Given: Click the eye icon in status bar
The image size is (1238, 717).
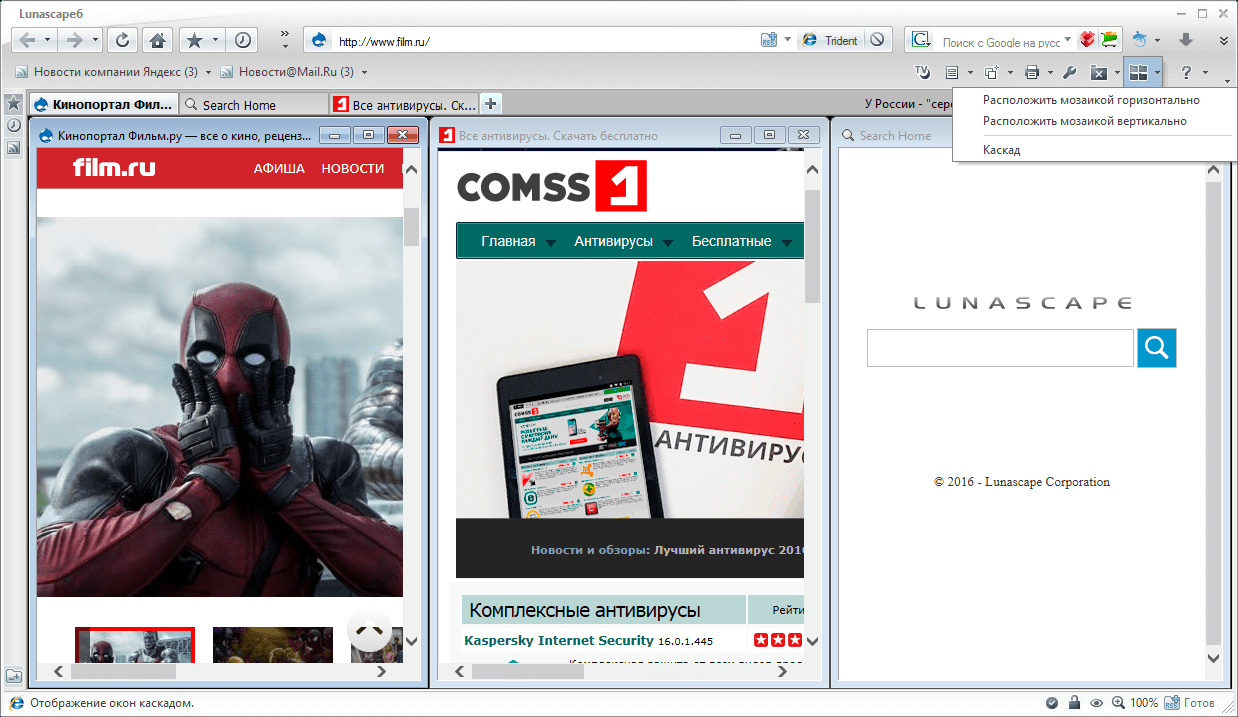Looking at the screenshot, I should (1096, 703).
